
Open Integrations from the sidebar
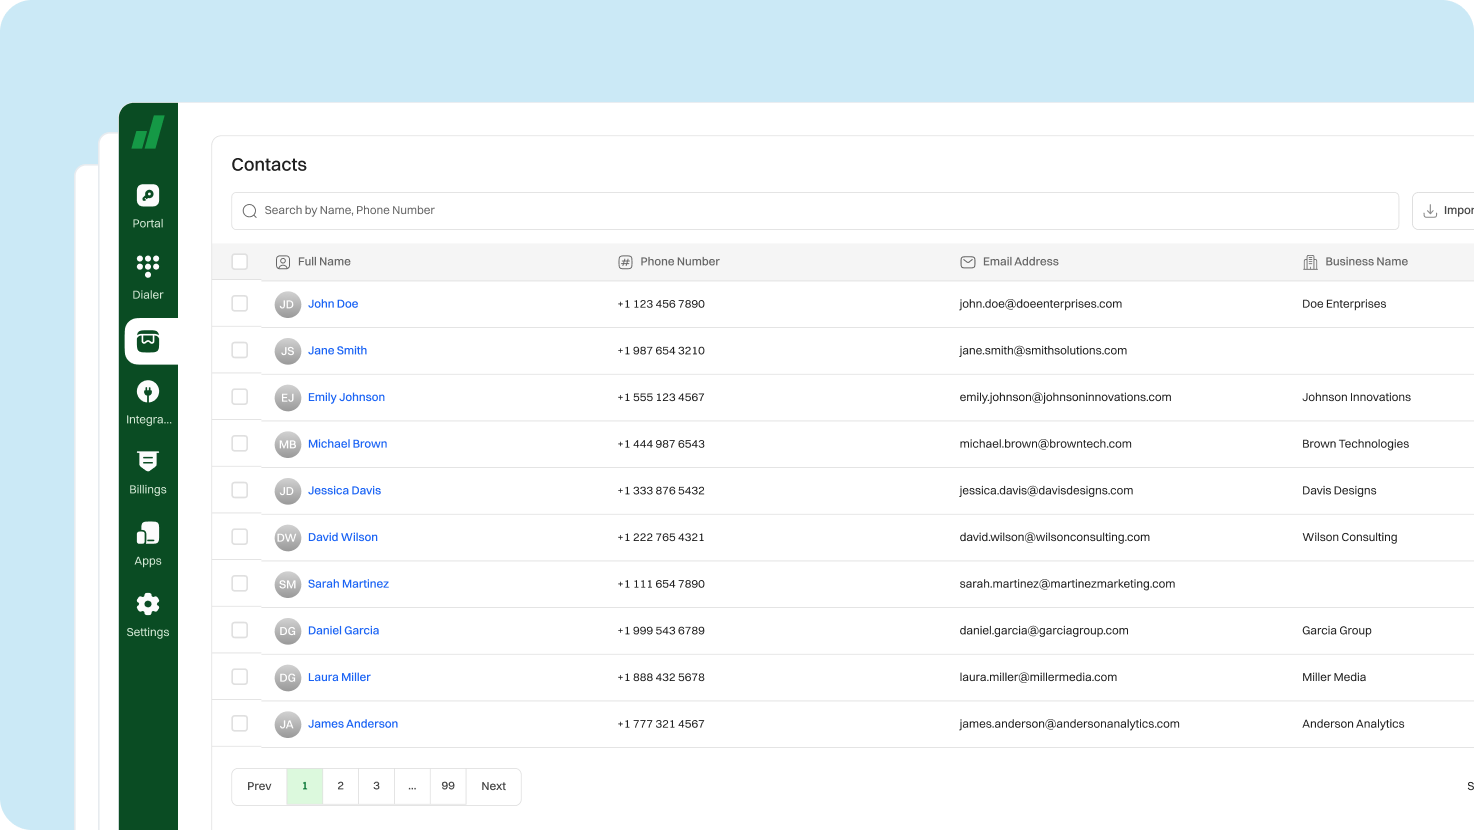click(147, 391)
